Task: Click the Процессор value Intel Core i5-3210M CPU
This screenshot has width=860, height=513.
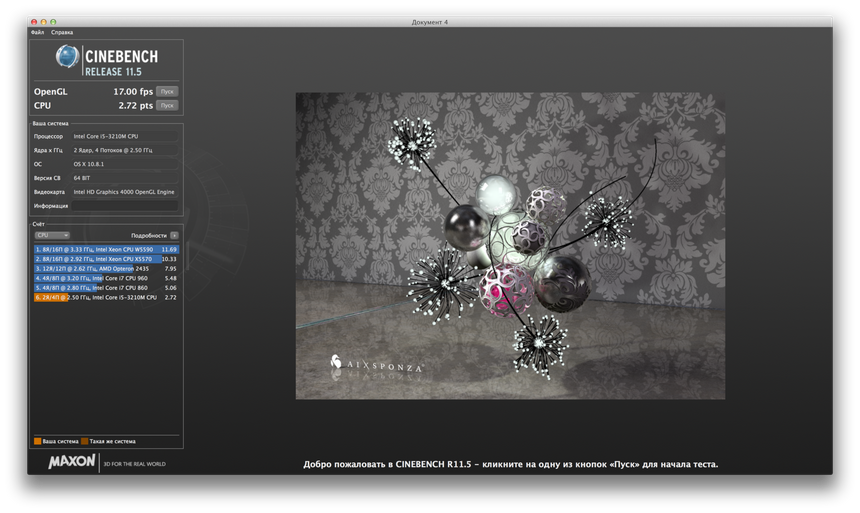Action: 125,136
